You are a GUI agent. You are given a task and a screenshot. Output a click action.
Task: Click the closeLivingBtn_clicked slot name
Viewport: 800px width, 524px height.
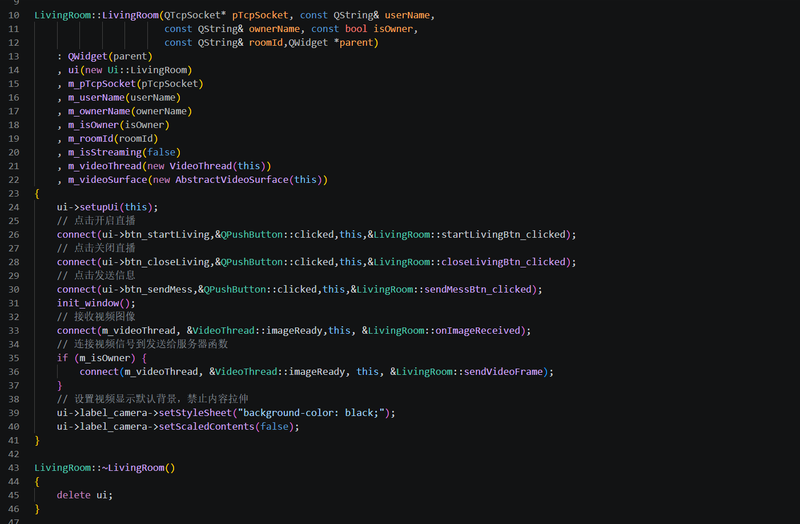[503, 262]
